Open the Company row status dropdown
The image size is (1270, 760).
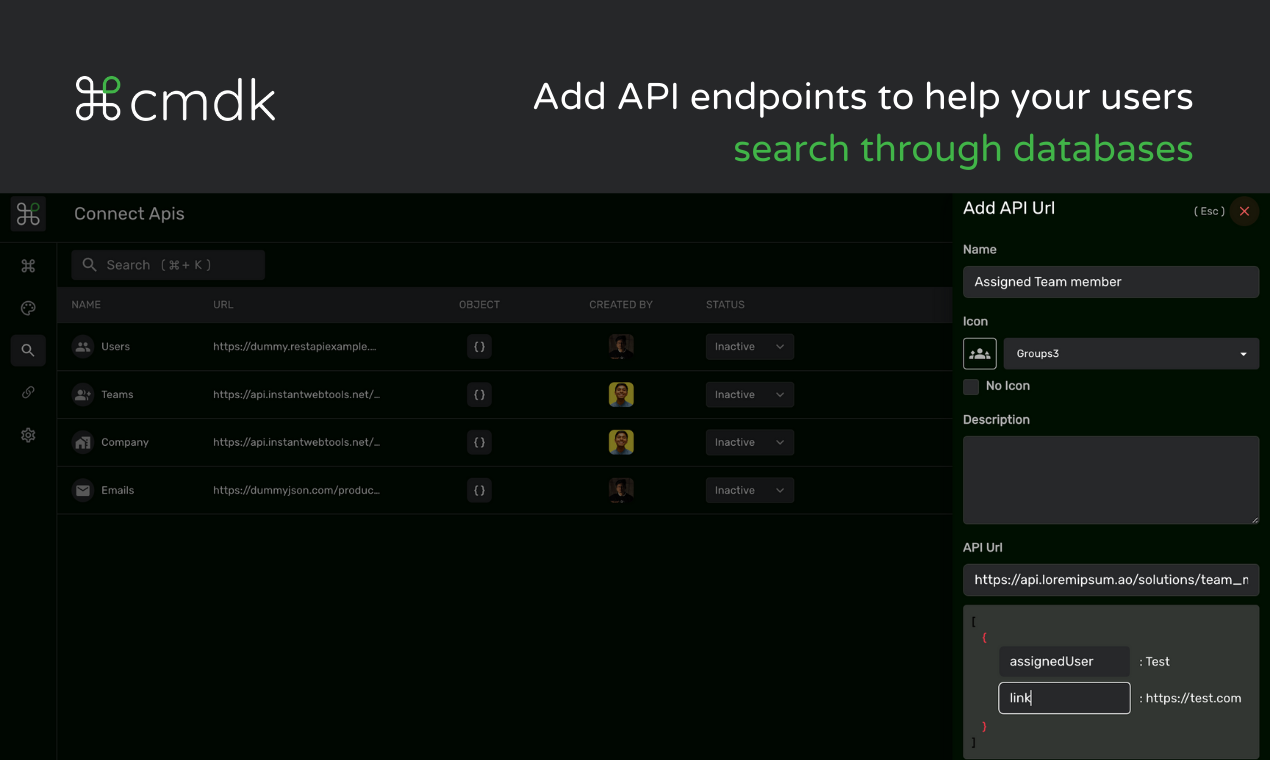(x=750, y=442)
